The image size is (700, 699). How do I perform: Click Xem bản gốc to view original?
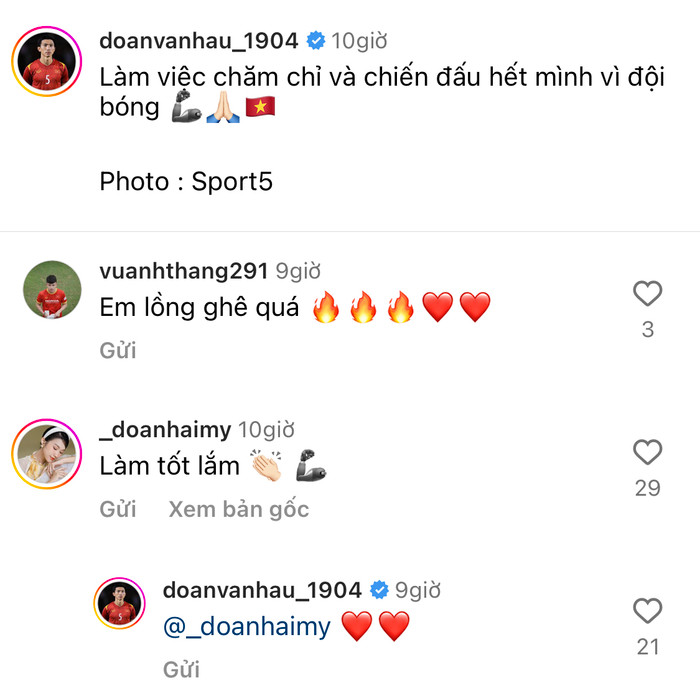(239, 509)
